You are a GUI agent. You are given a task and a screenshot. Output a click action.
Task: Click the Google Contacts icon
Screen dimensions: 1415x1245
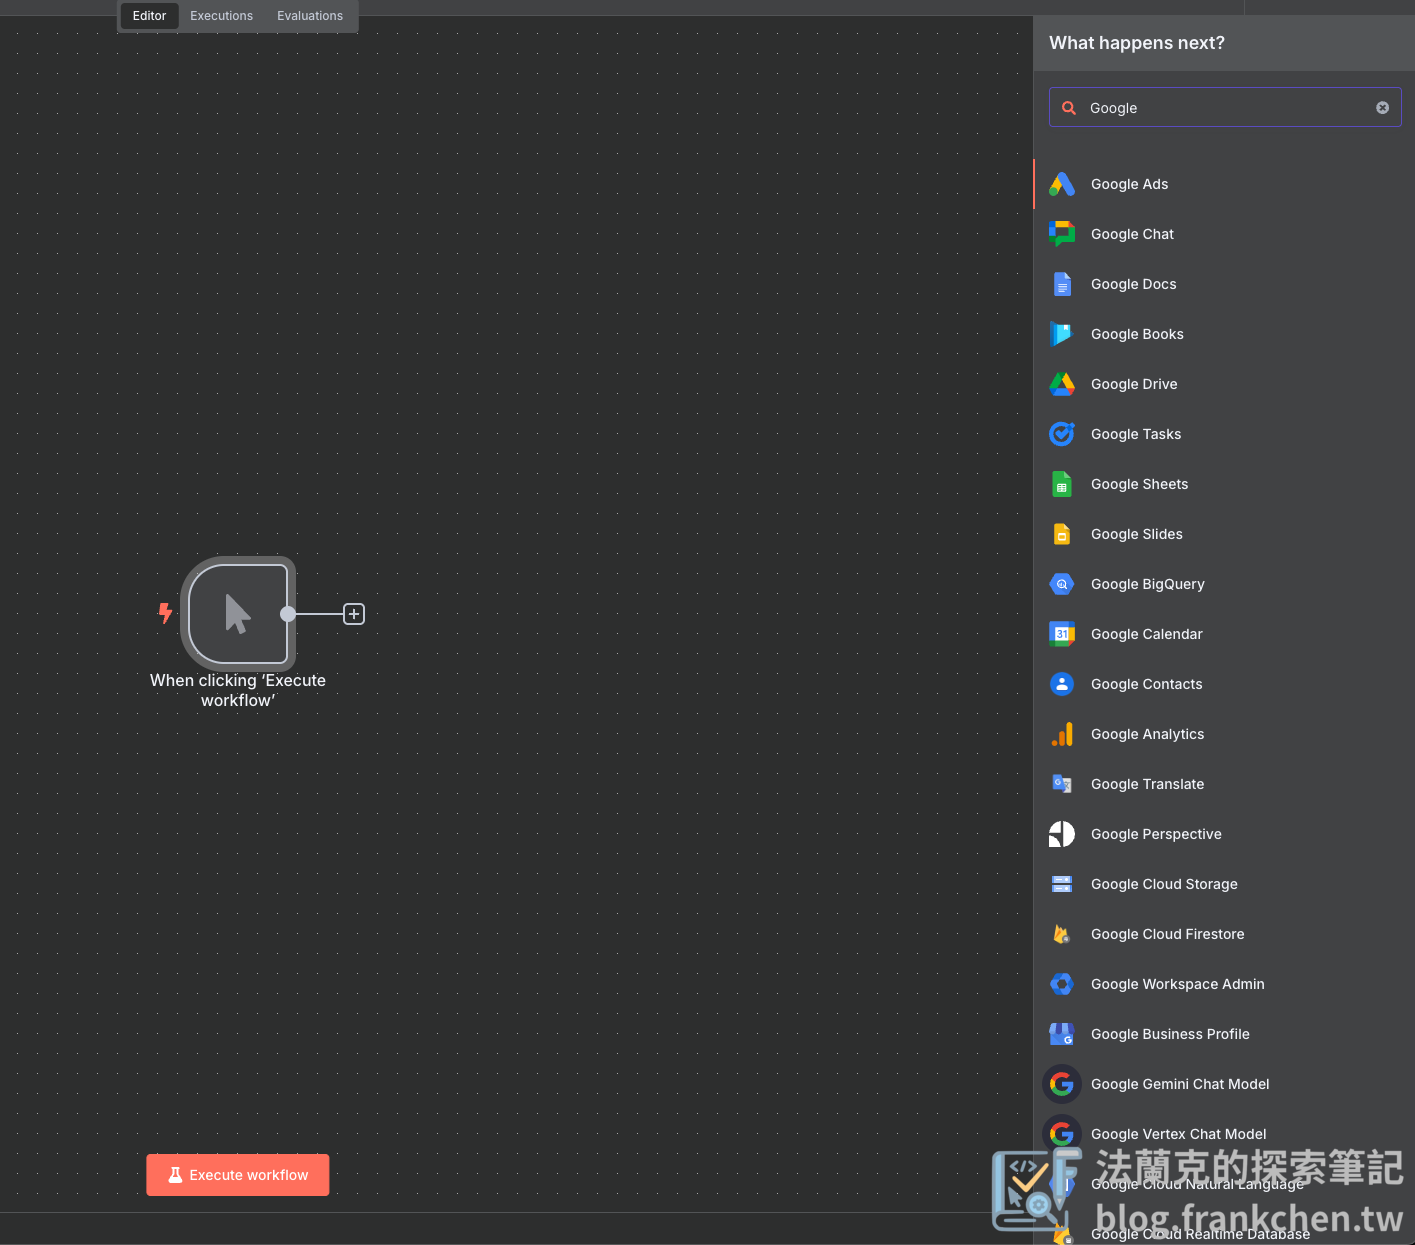pyautogui.click(x=1062, y=684)
